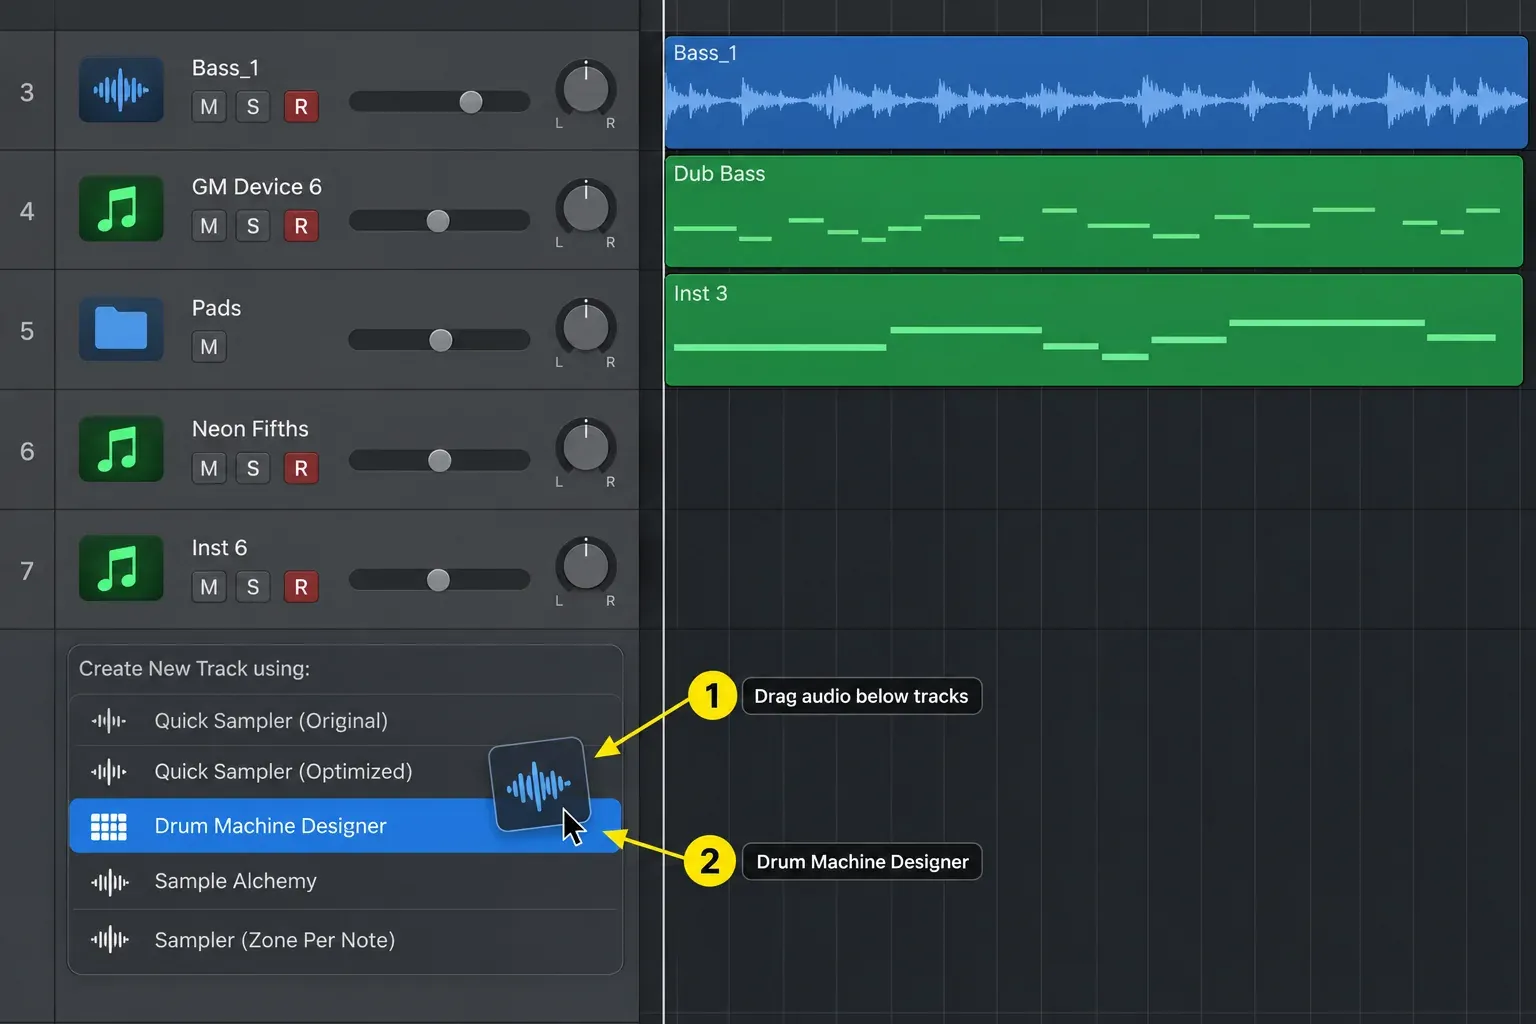
Task: Click the Quick Sampler (Original) waveform icon
Action: pyautogui.click(x=109, y=720)
